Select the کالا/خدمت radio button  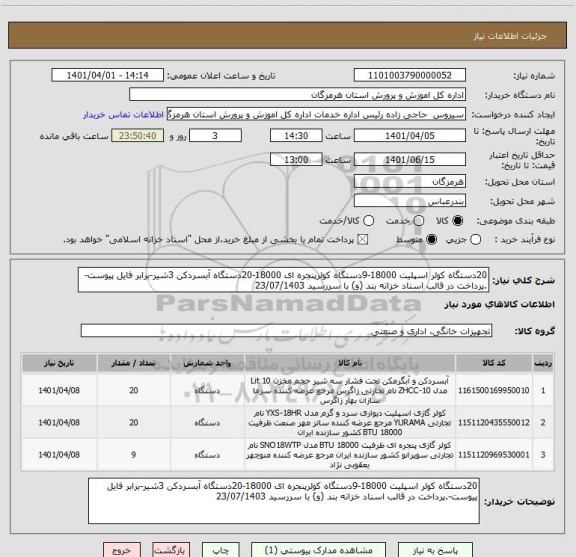[x=368, y=221]
